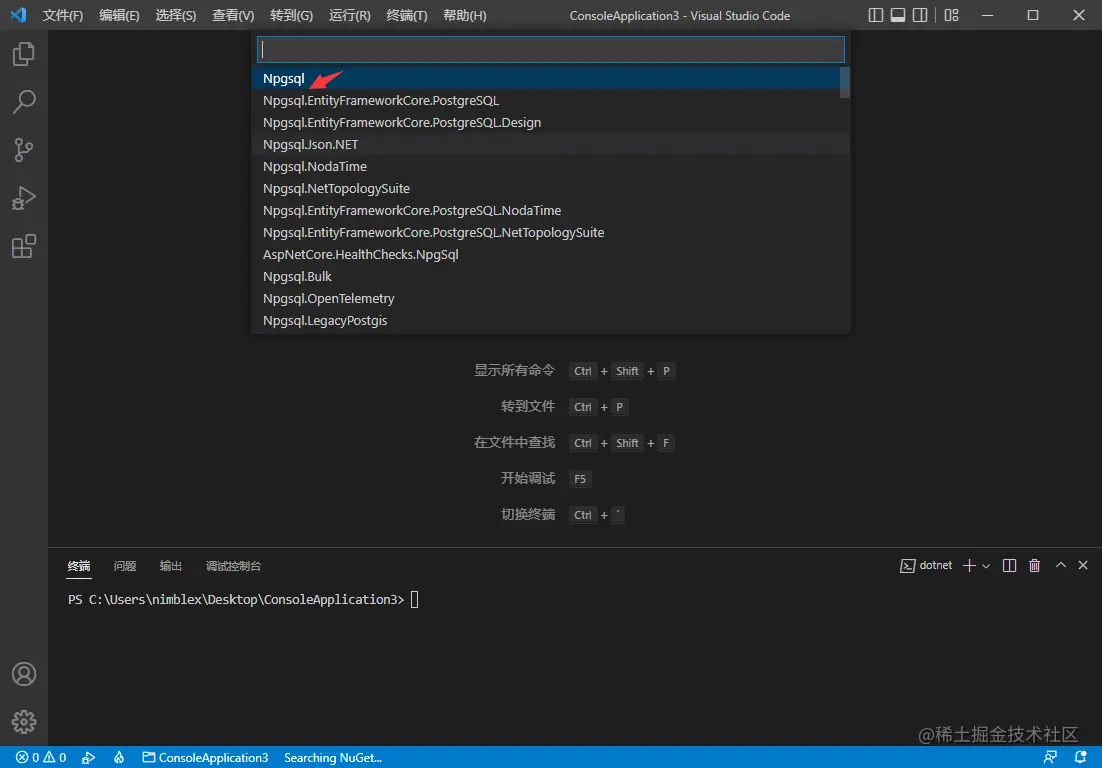Screen dimensions: 1102x768
Task: Select Npgsql.EntityFrameworkCore.PostgreSQL.NodaTime package
Action: 546,210
